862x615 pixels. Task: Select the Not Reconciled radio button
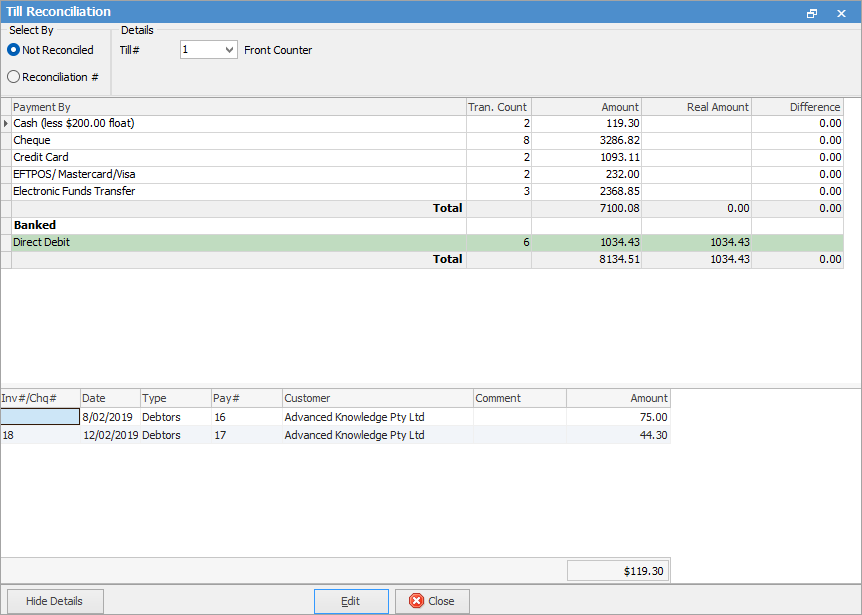[14, 50]
